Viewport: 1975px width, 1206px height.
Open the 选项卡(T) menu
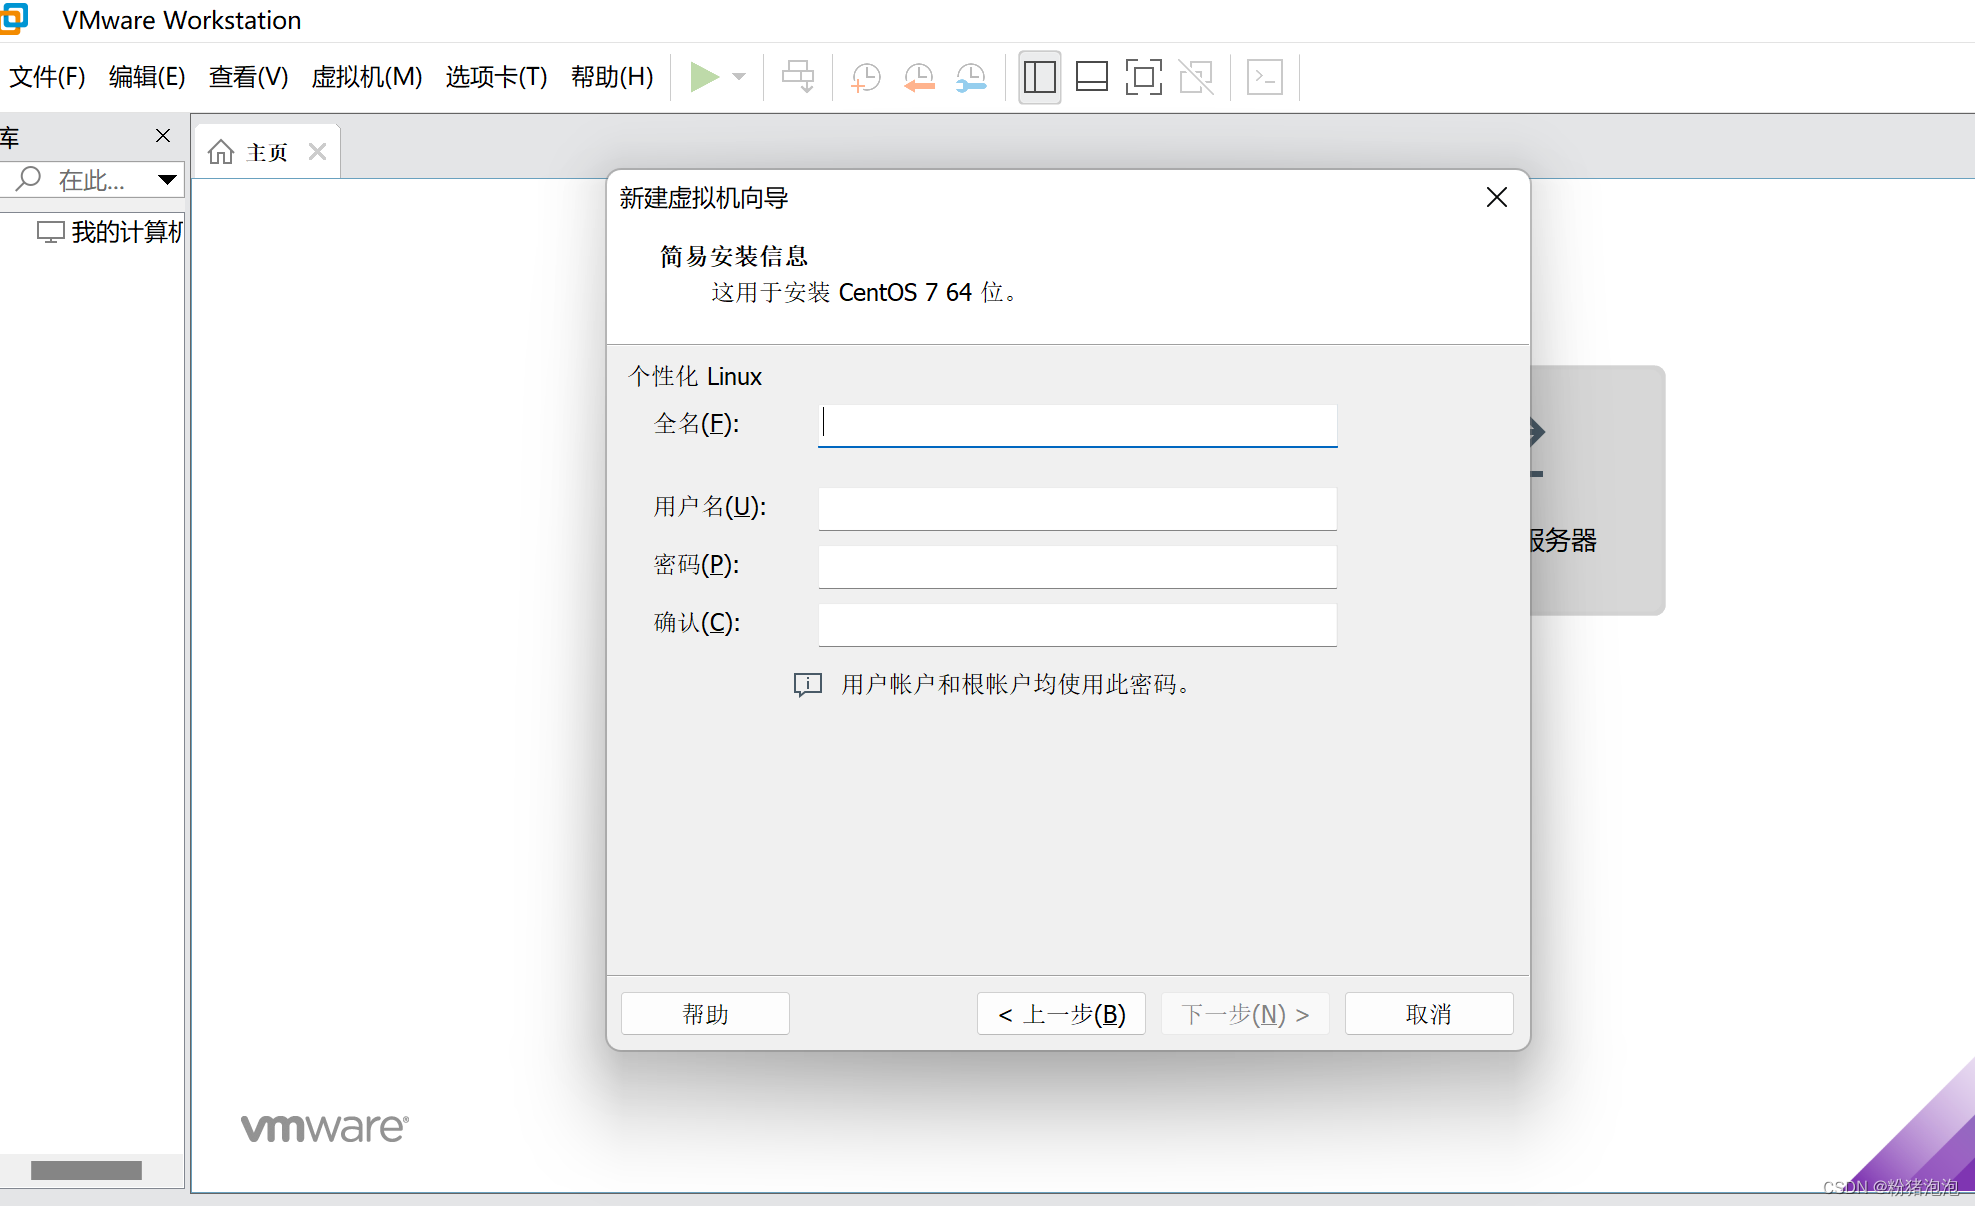coord(496,77)
